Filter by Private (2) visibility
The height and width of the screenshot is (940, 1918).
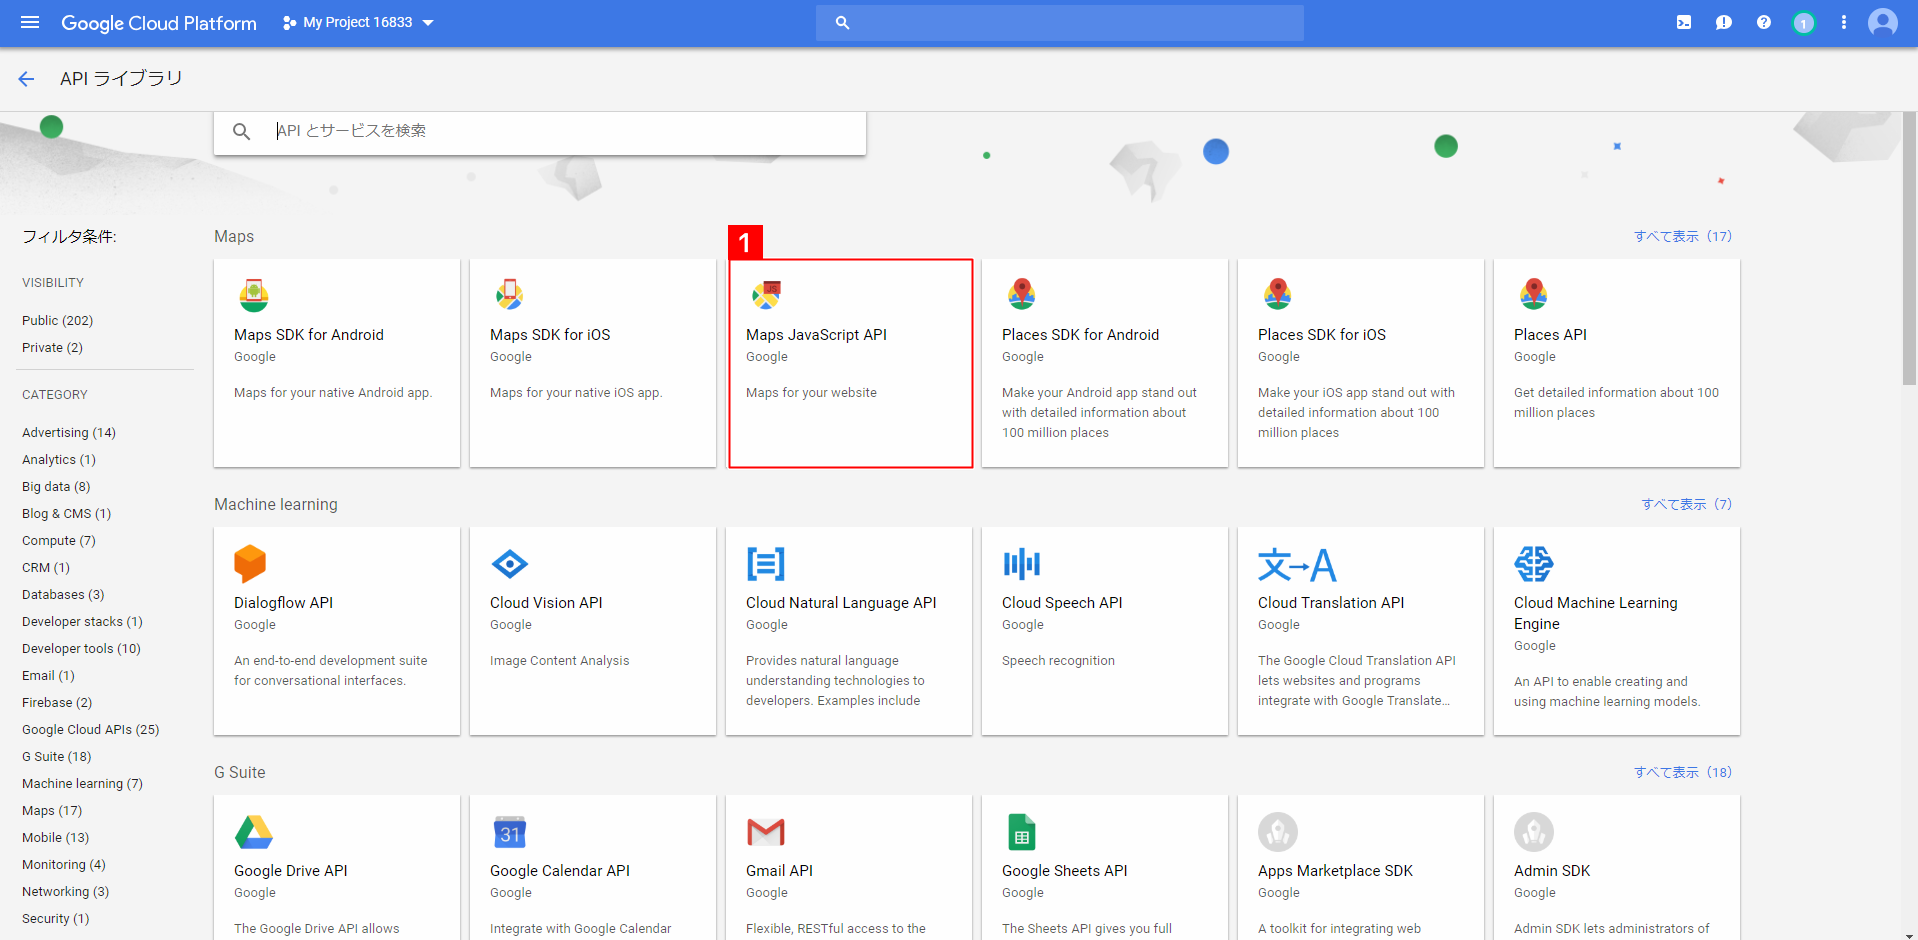point(53,348)
